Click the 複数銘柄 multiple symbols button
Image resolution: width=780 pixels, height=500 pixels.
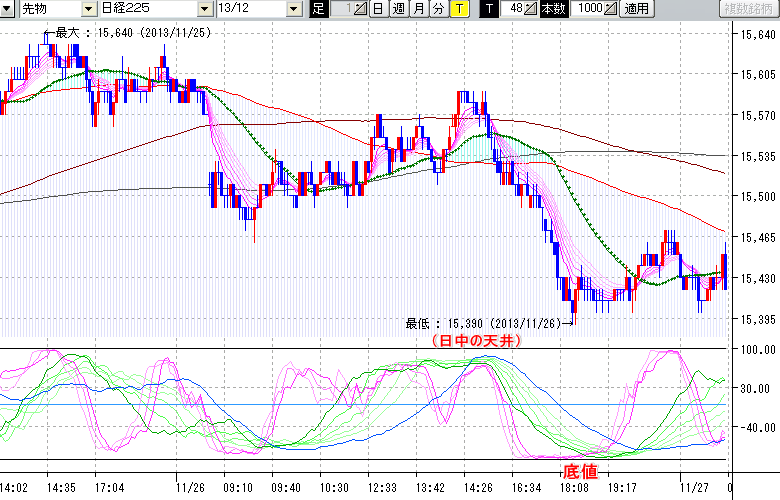(x=748, y=9)
